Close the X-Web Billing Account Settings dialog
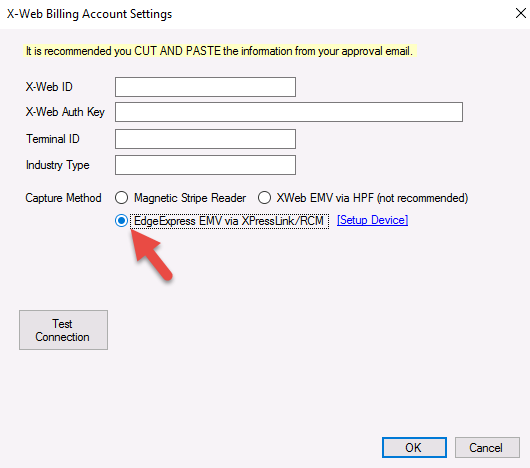Screen dimensions: 530x468 coord(521,14)
